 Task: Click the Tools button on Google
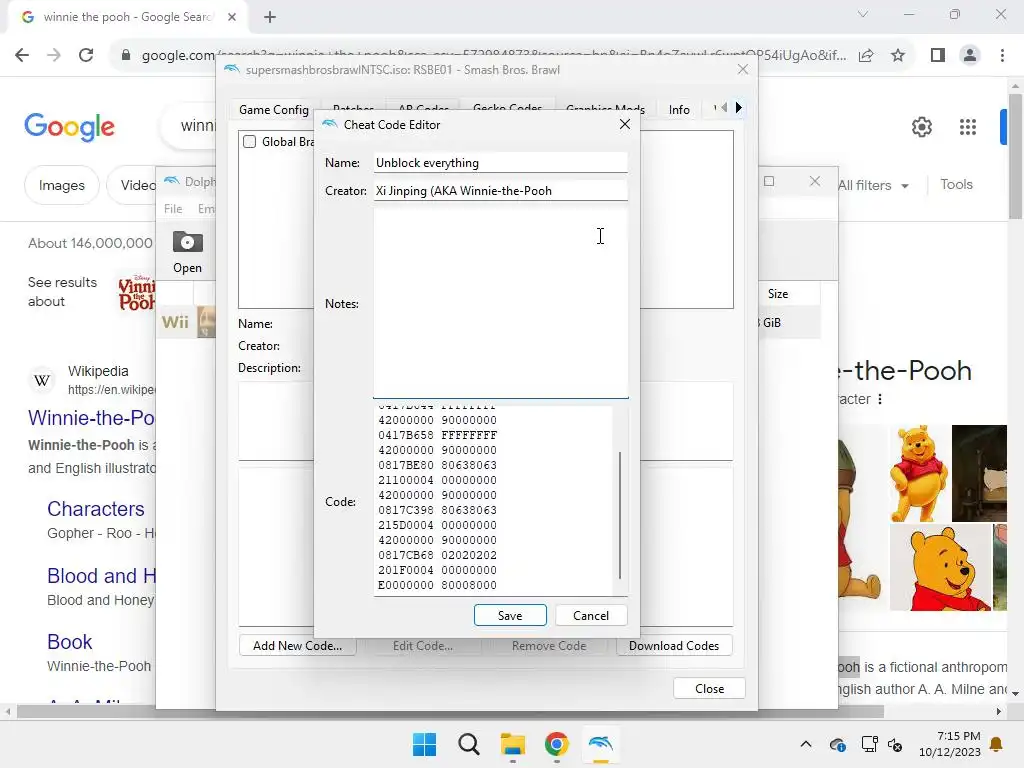coord(956,184)
